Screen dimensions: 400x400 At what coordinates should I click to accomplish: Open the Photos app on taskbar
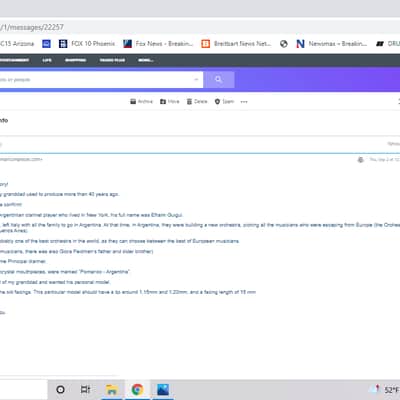163,389
